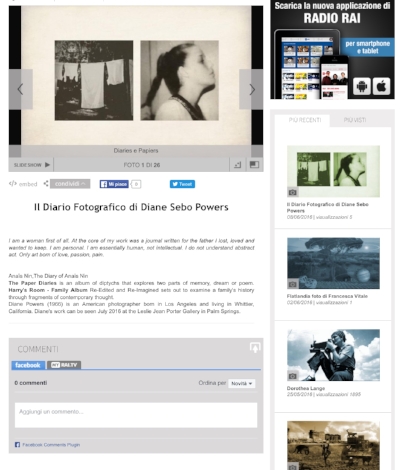Open Il Diario Fotografico sidebar link
Viewport: 400px width, 470px height.
pos(327,207)
